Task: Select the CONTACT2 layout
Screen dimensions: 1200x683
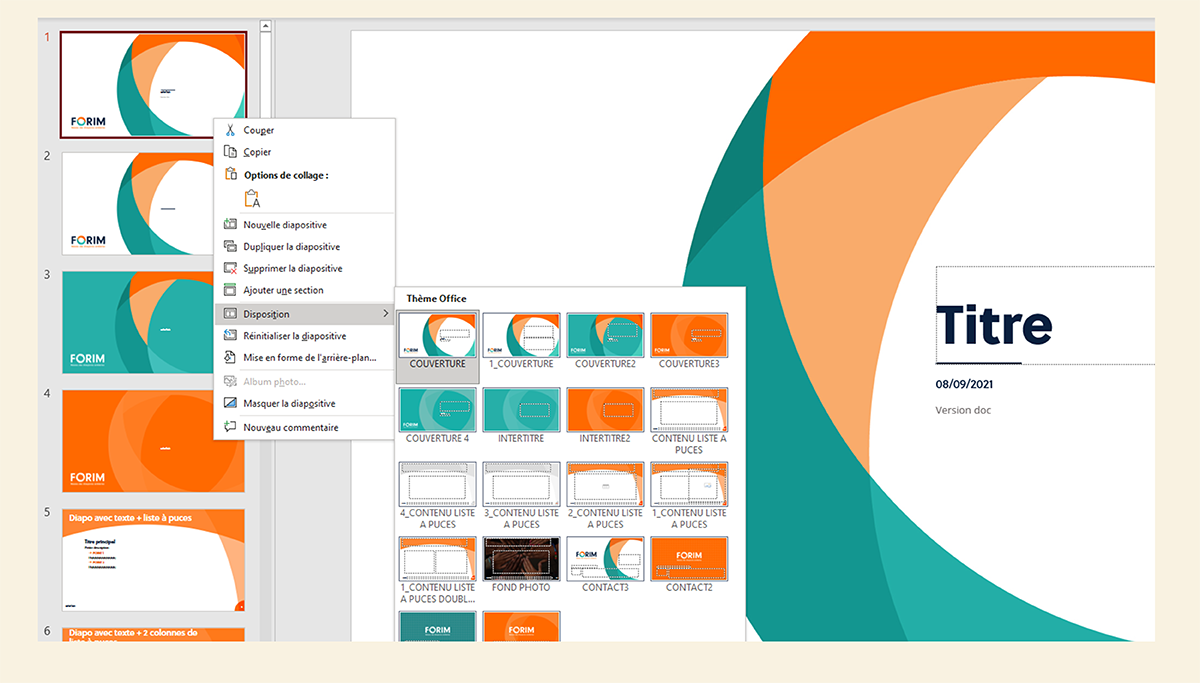Action: click(689, 559)
